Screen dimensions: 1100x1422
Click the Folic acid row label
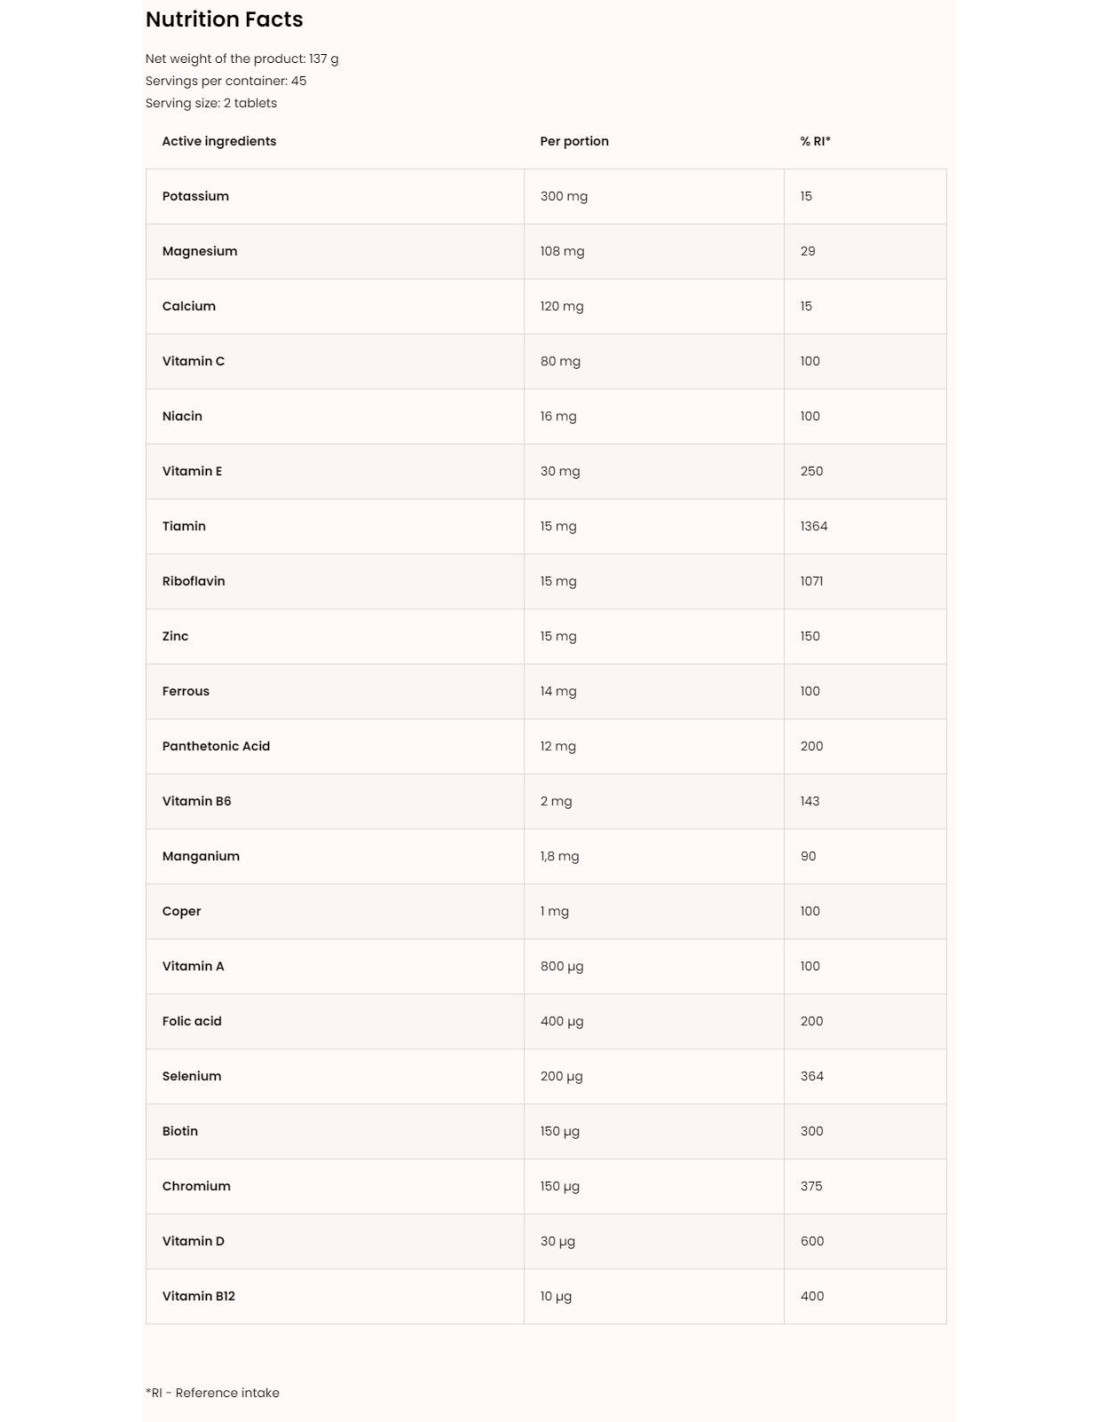point(192,1021)
